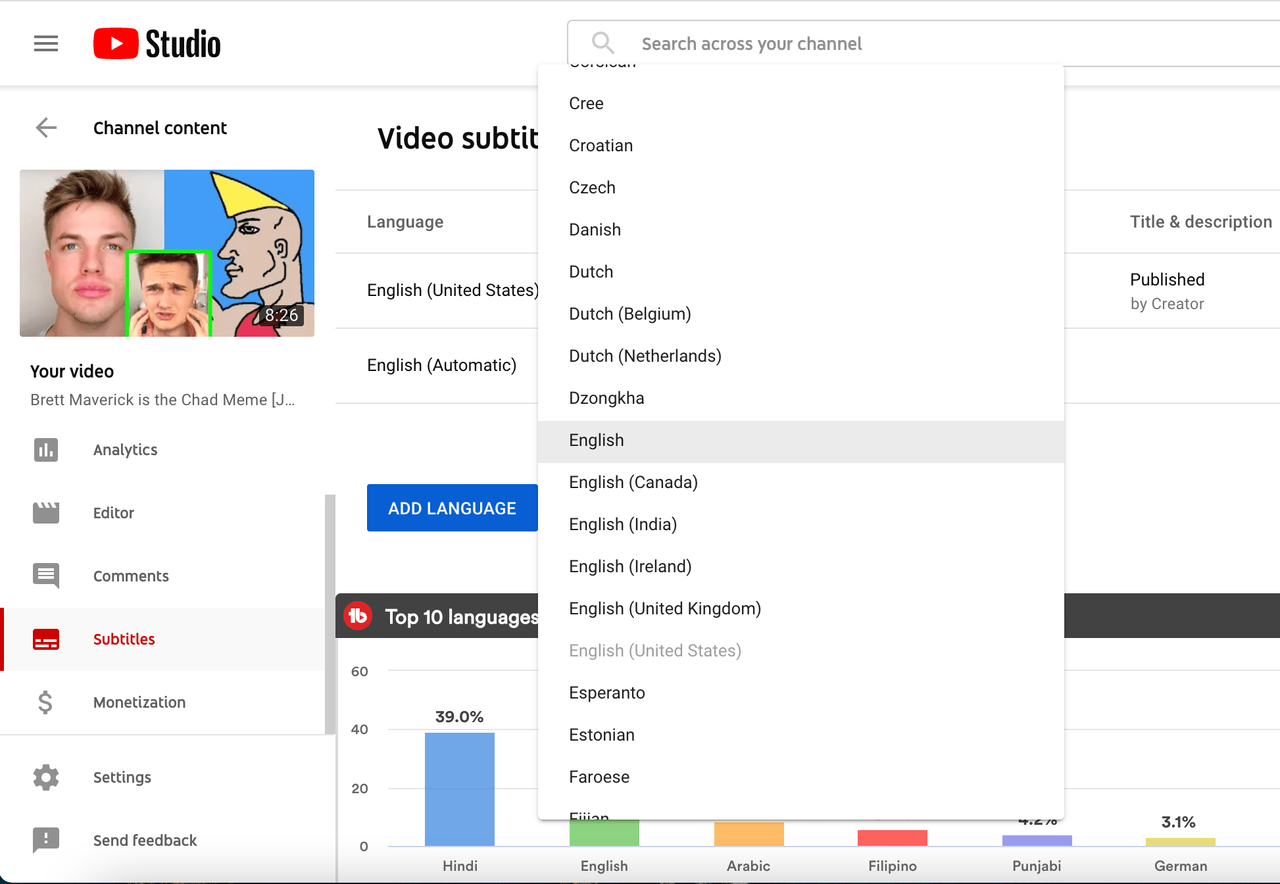Click the Send feedback exclamation icon
This screenshot has height=884, width=1280.
(46, 840)
